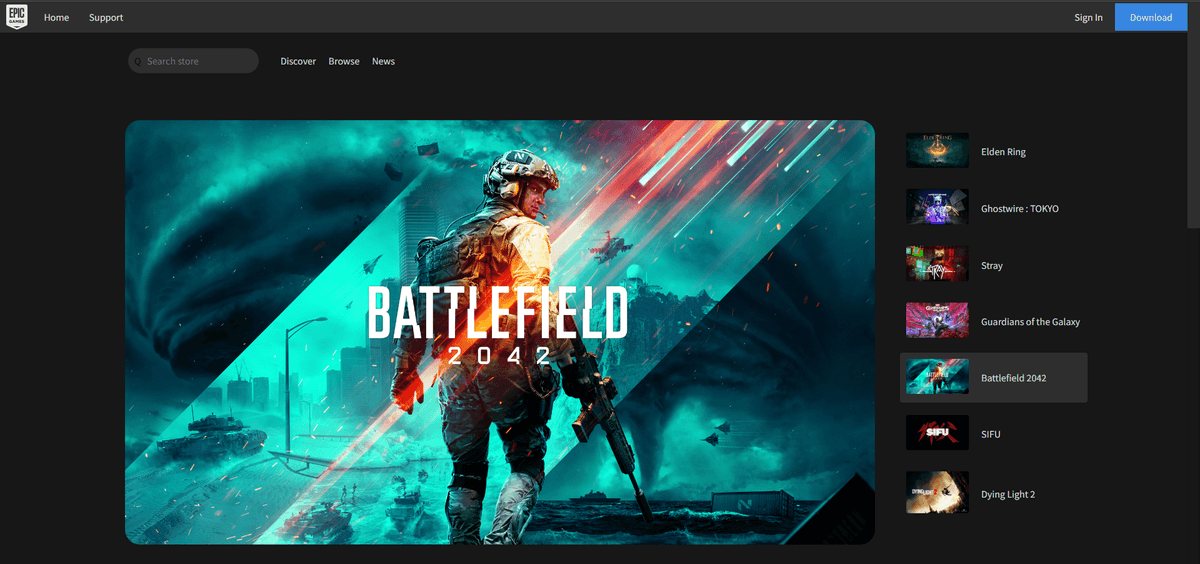Image resolution: width=1200 pixels, height=564 pixels.
Task: Switch to the Discover tab
Action: point(298,61)
